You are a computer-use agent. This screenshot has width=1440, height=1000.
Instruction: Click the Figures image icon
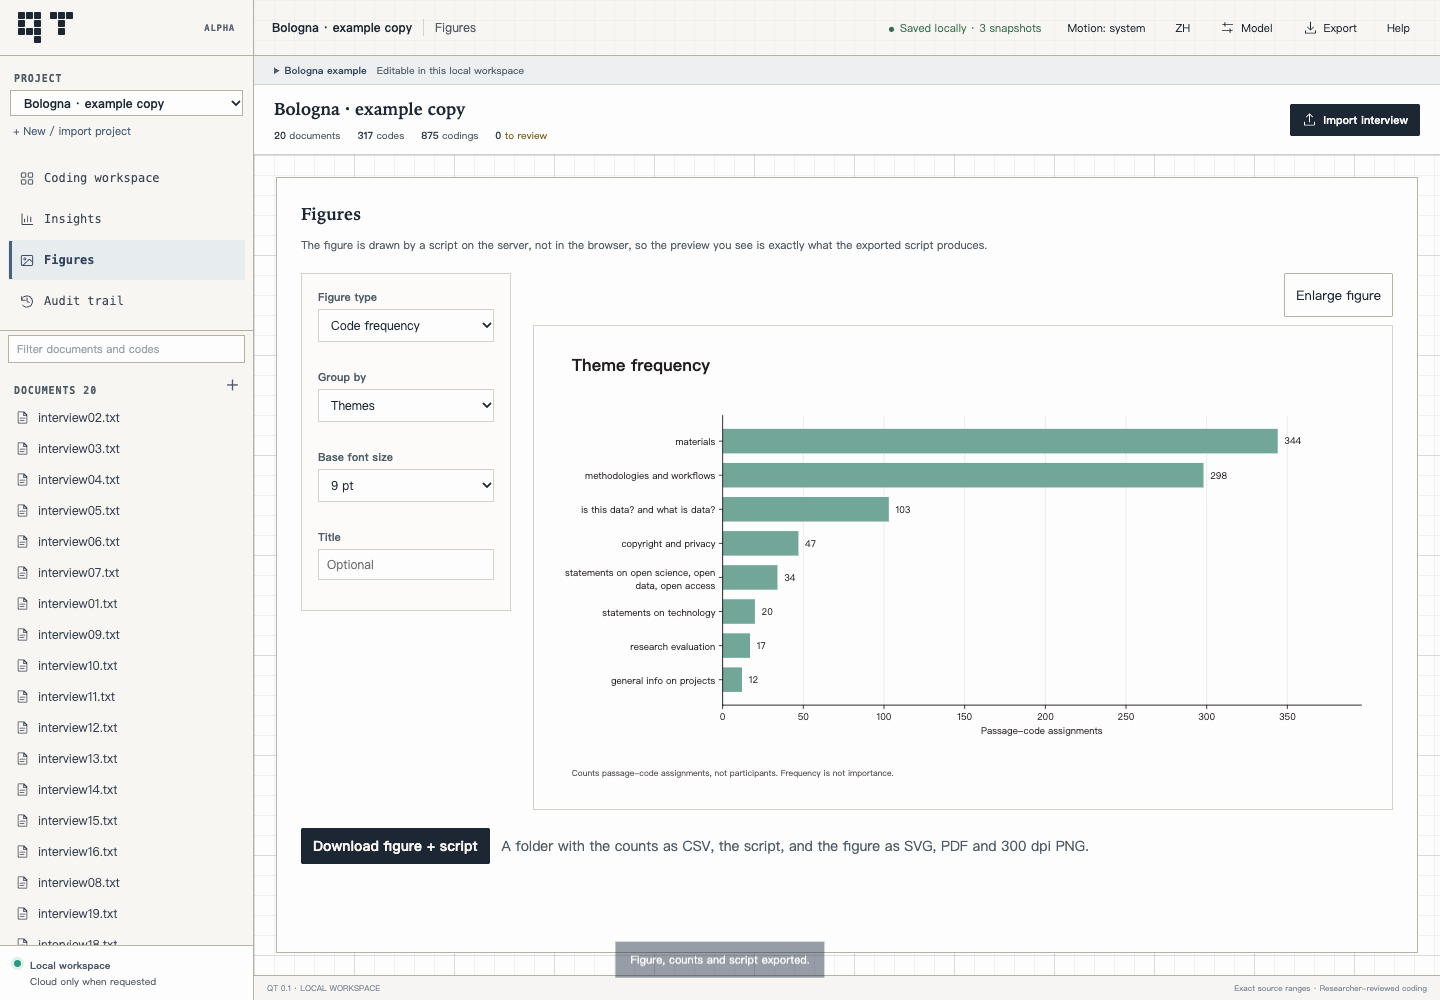pyautogui.click(x=27, y=260)
